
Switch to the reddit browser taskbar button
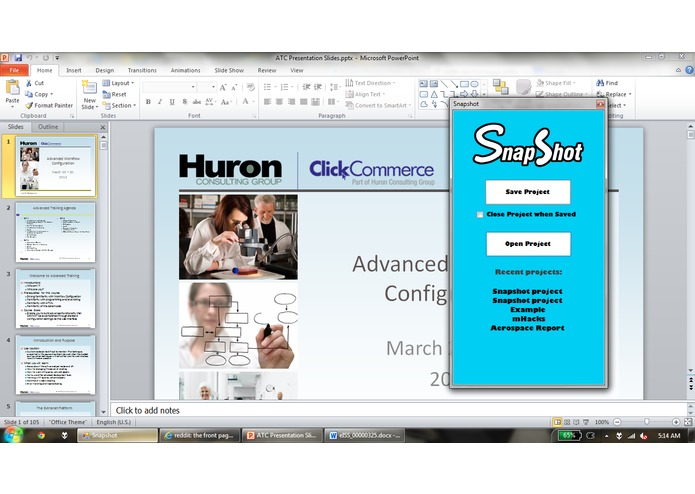tap(199, 436)
